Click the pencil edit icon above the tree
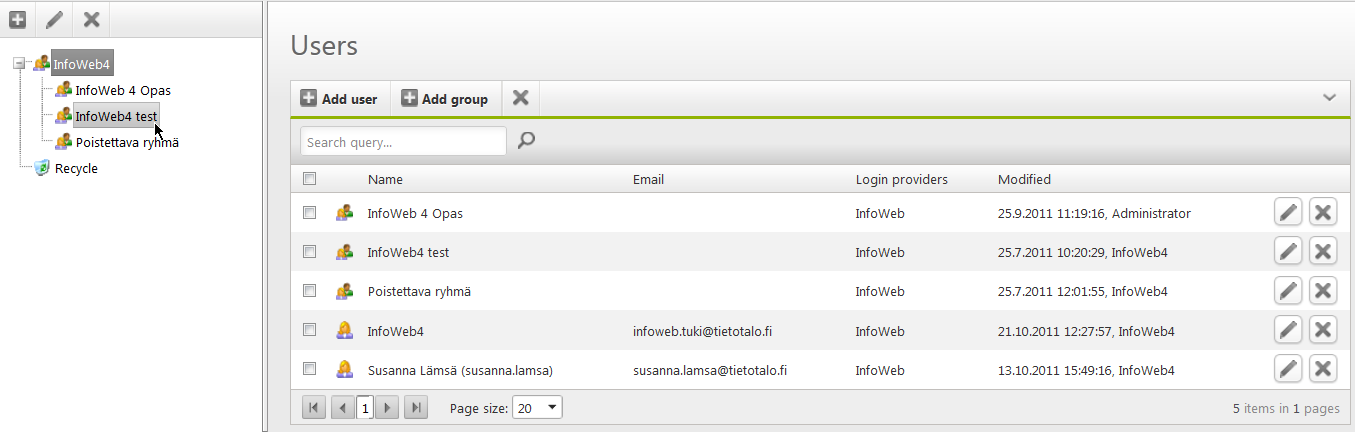This screenshot has width=1355, height=432. [54, 19]
